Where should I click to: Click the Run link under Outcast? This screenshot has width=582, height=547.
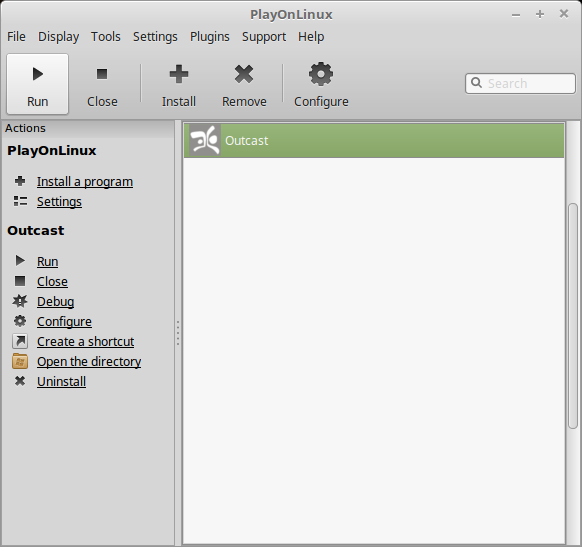click(48, 262)
